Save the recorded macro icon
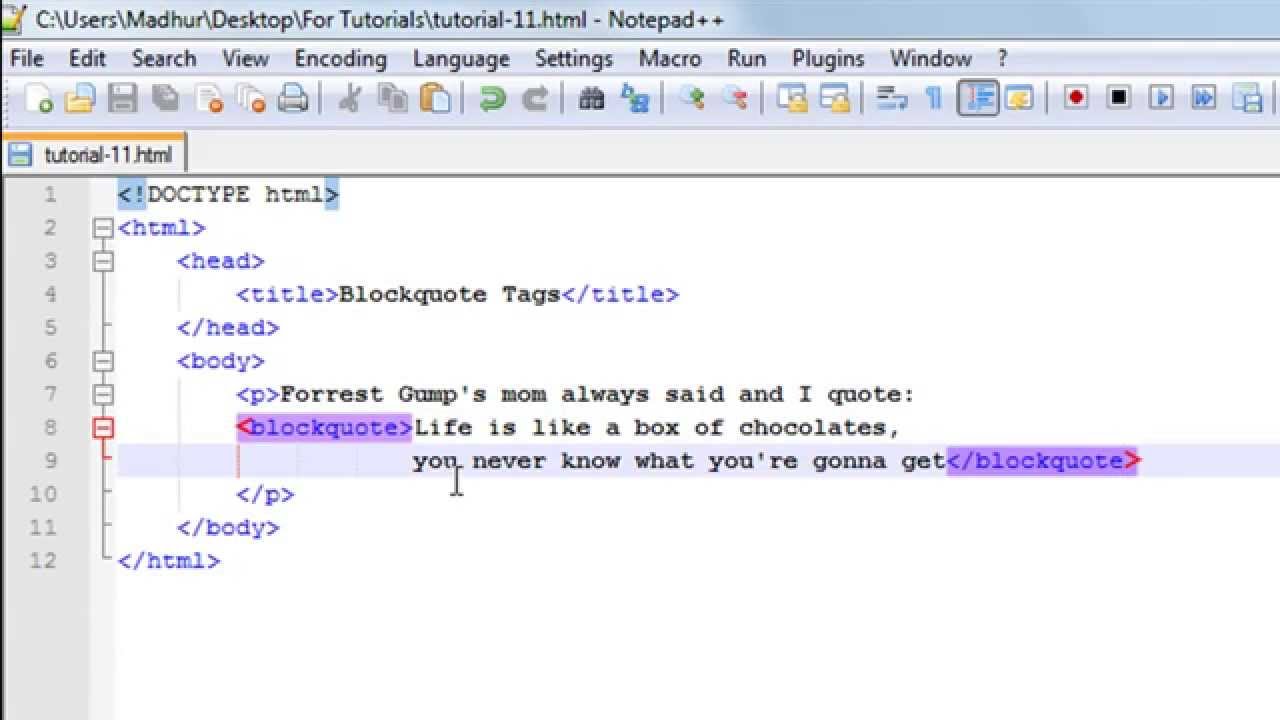Viewport: 1280px width, 720px height. pos(1247,98)
